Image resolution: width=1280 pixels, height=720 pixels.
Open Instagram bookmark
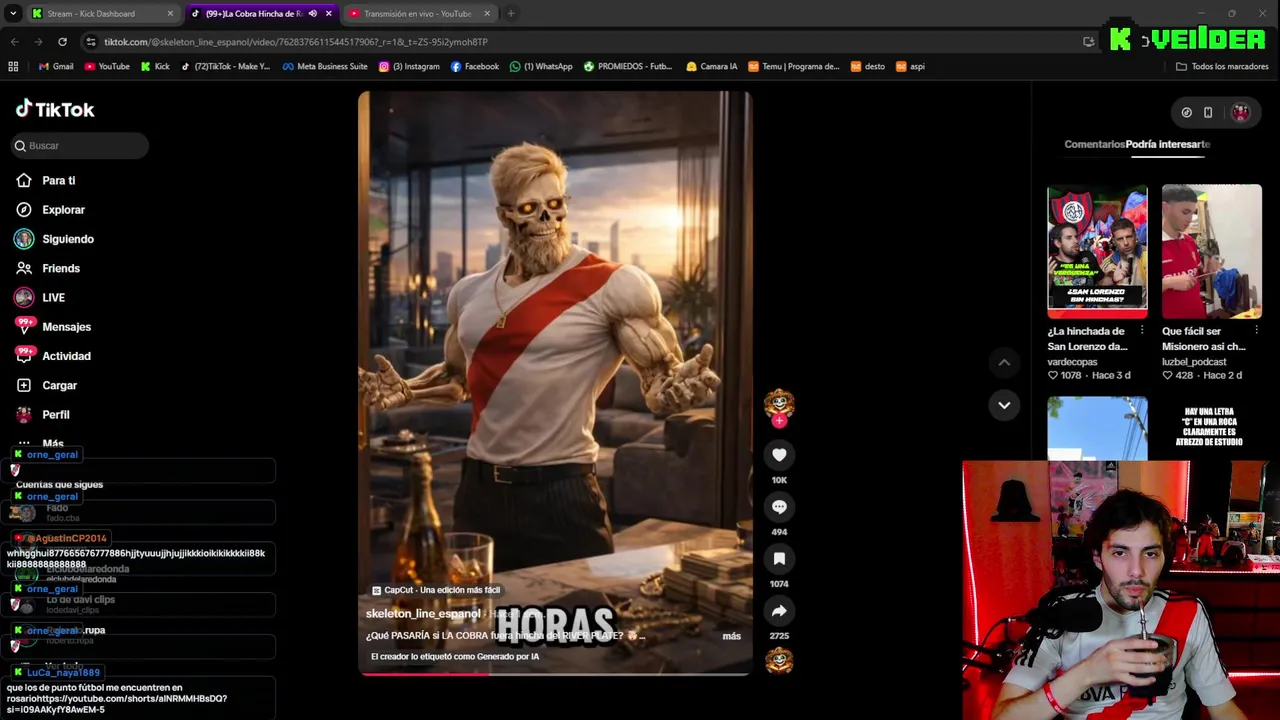409,67
